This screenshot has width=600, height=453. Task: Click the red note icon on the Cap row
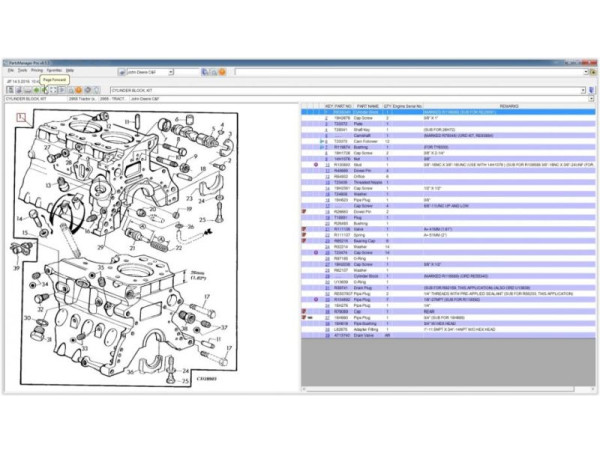(304, 311)
